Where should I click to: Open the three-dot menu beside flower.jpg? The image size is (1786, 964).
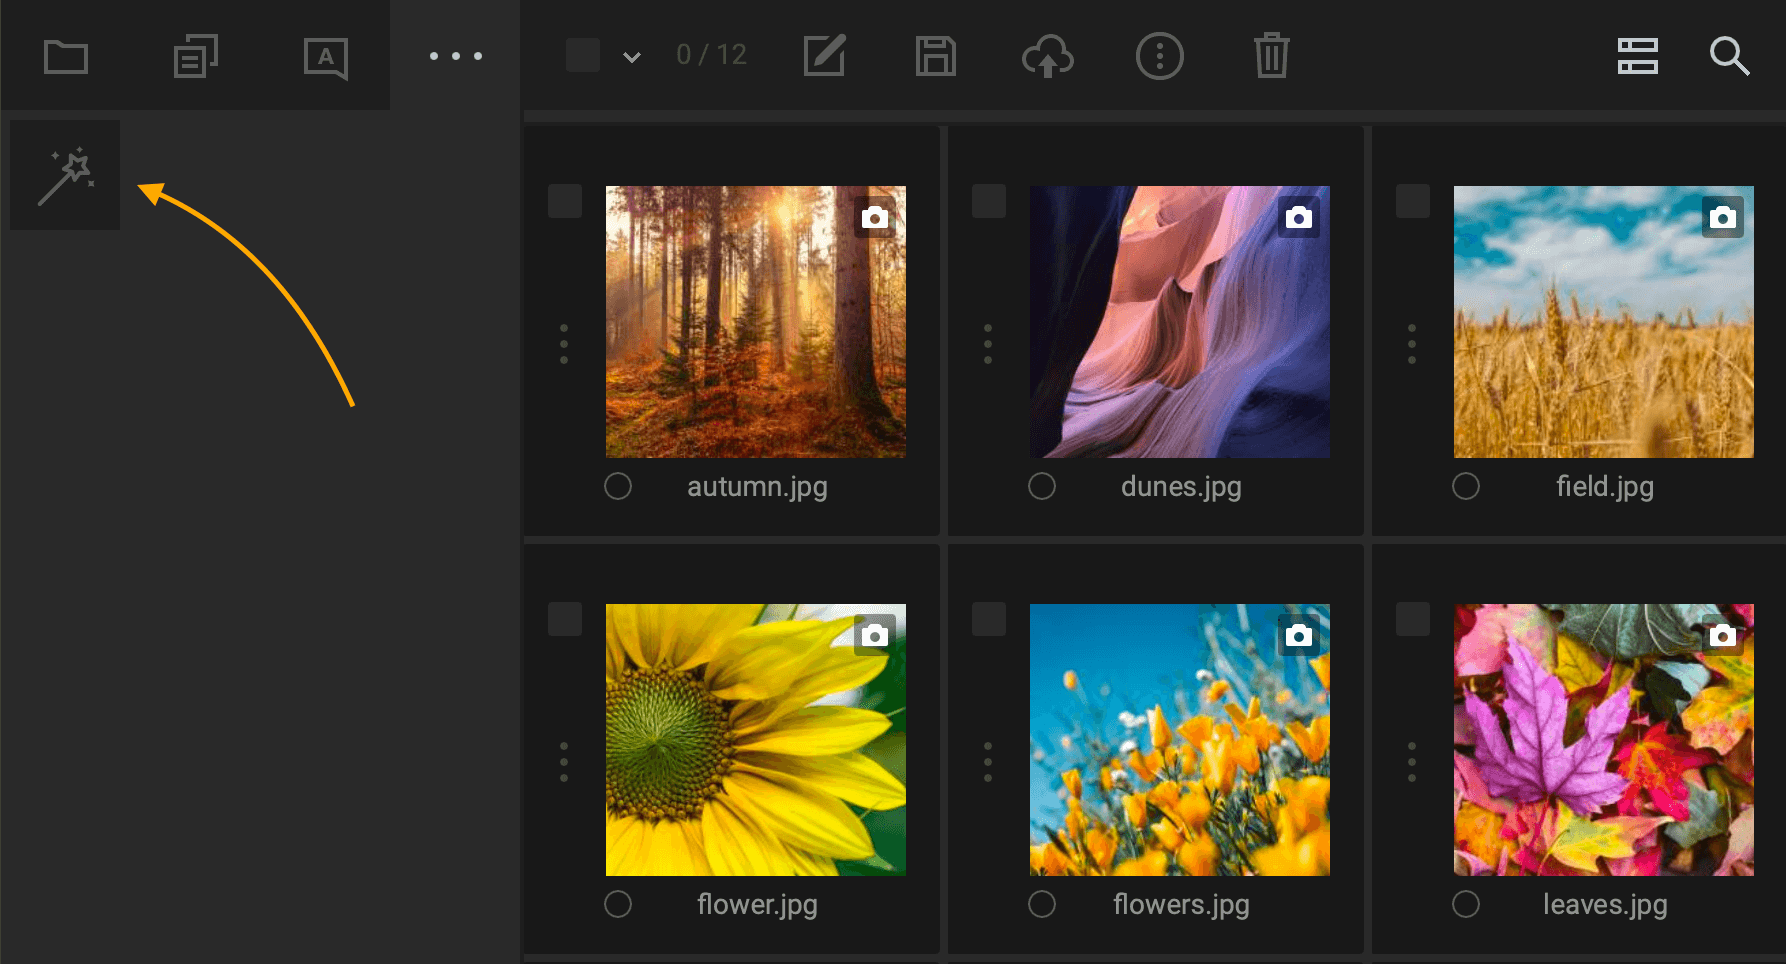tap(564, 761)
